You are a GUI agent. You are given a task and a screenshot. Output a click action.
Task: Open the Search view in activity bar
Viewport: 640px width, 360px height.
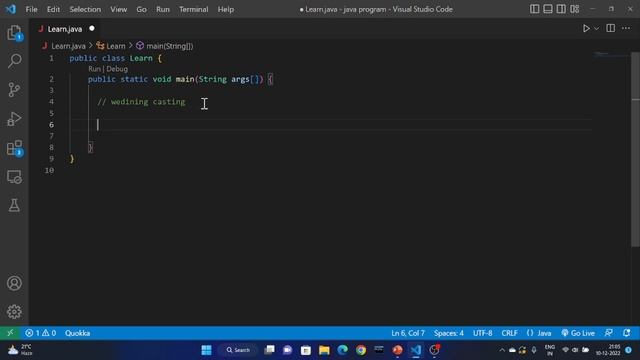(x=14, y=61)
